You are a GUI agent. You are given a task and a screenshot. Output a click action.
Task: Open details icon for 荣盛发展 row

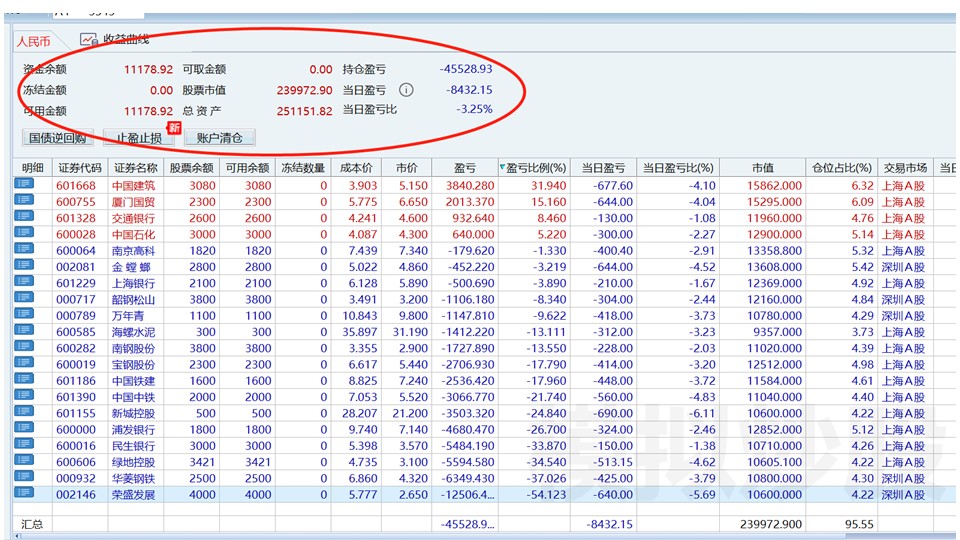coord(24,493)
